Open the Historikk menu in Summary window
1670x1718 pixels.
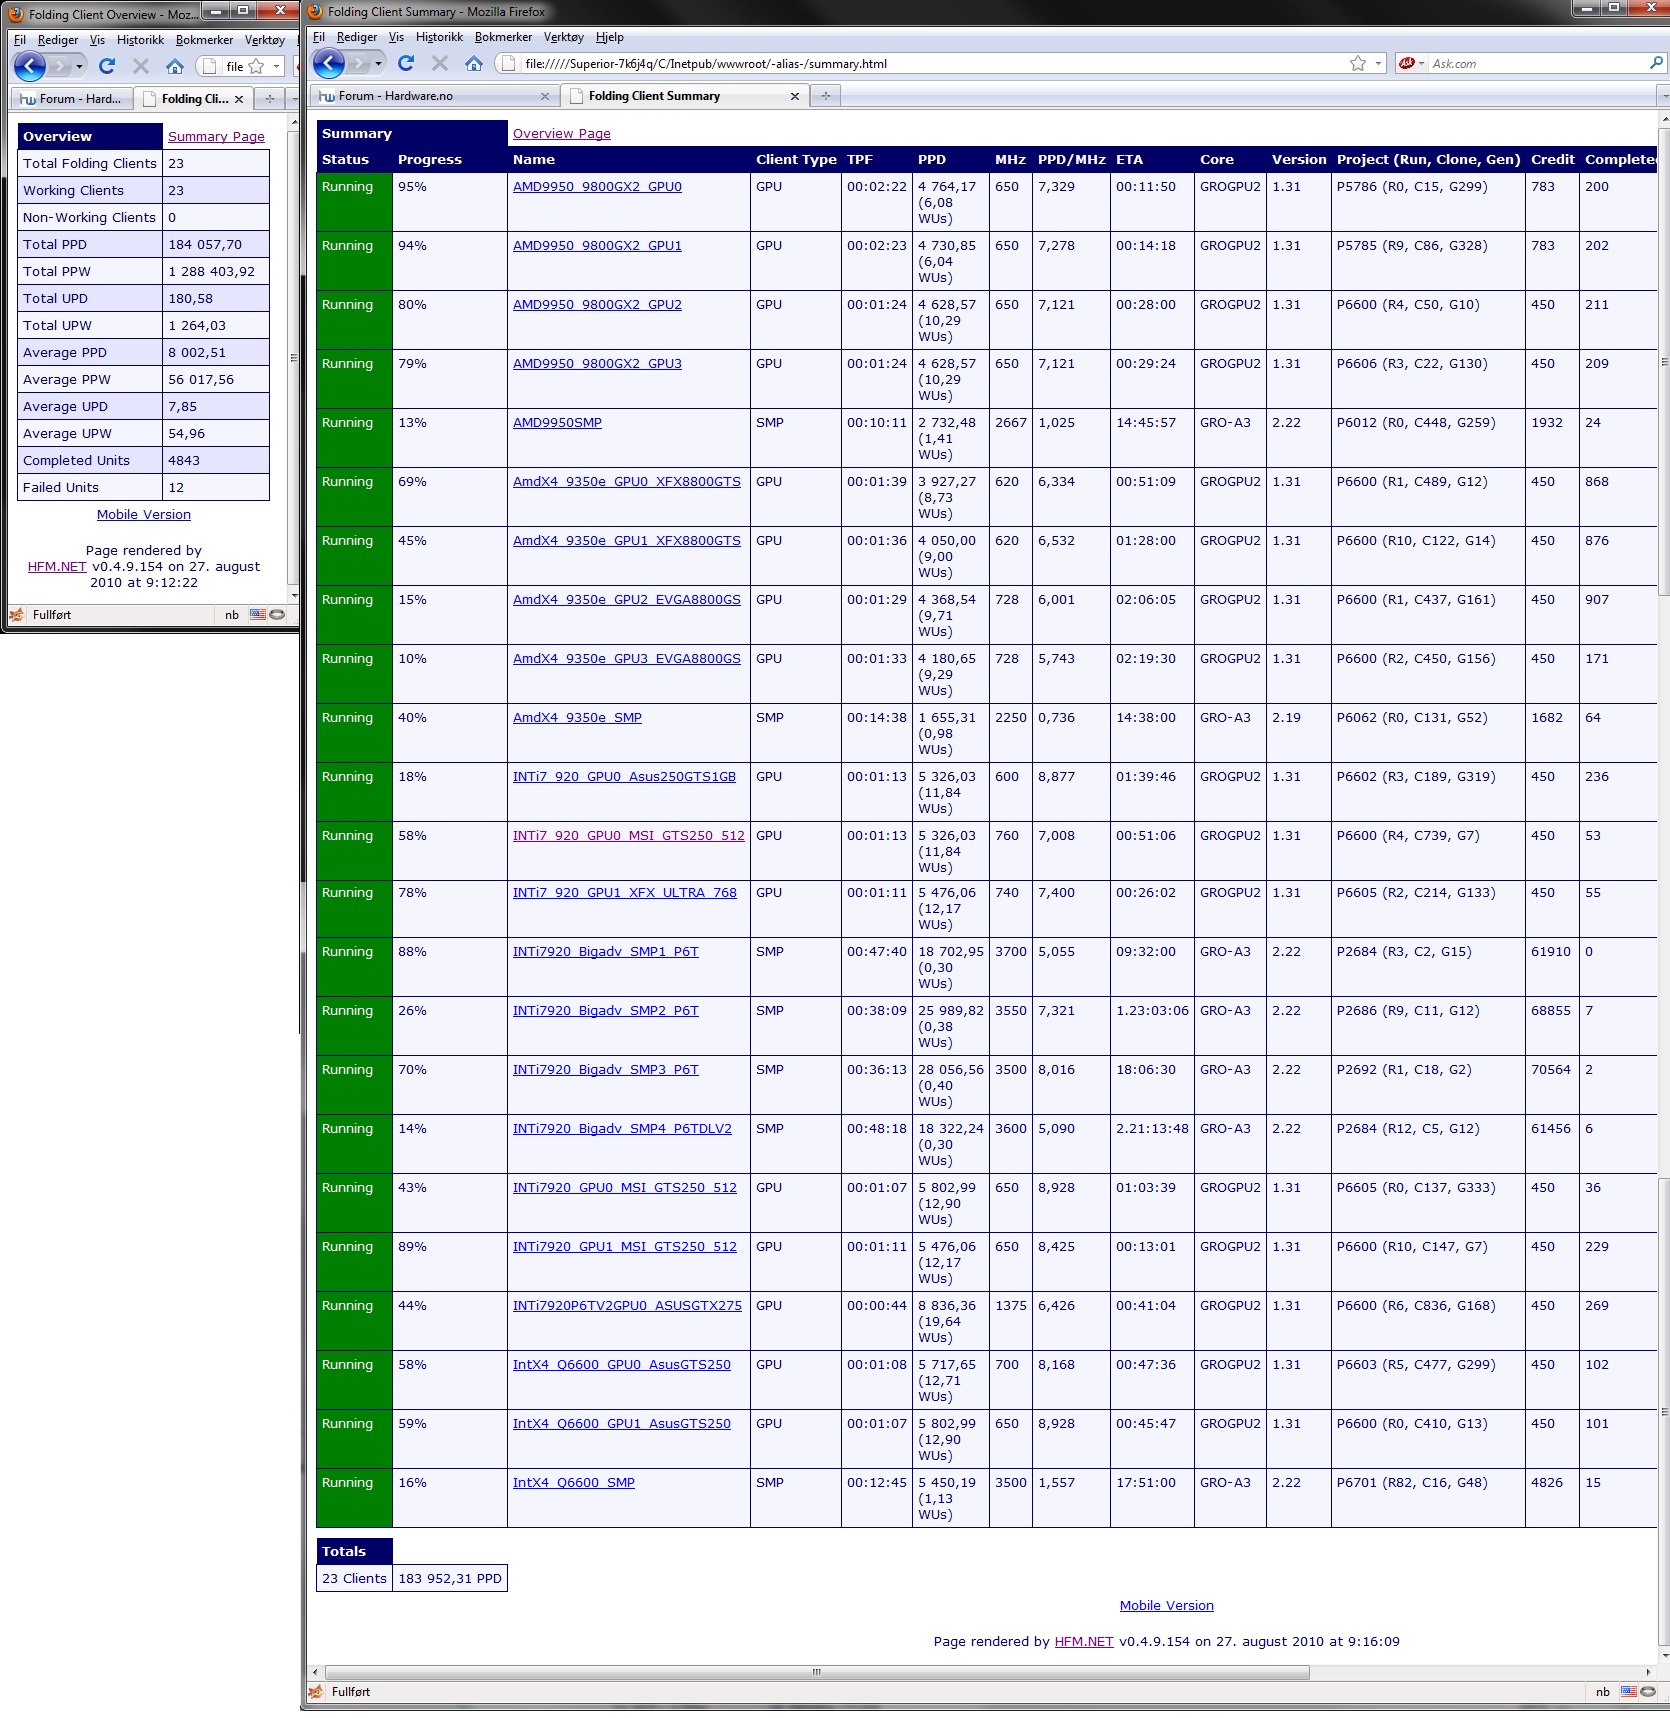[439, 37]
